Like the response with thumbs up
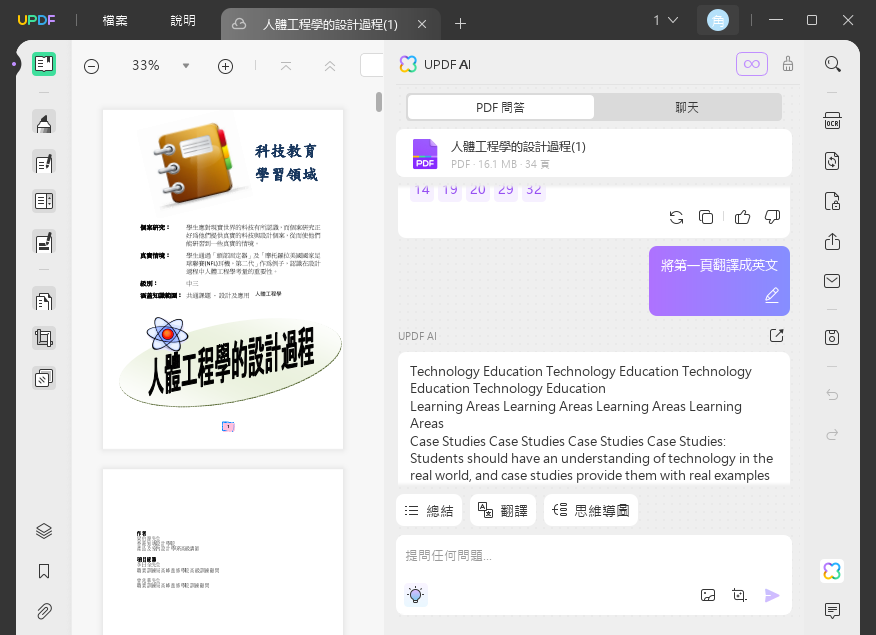Image resolution: width=876 pixels, height=635 pixels. pos(742,217)
